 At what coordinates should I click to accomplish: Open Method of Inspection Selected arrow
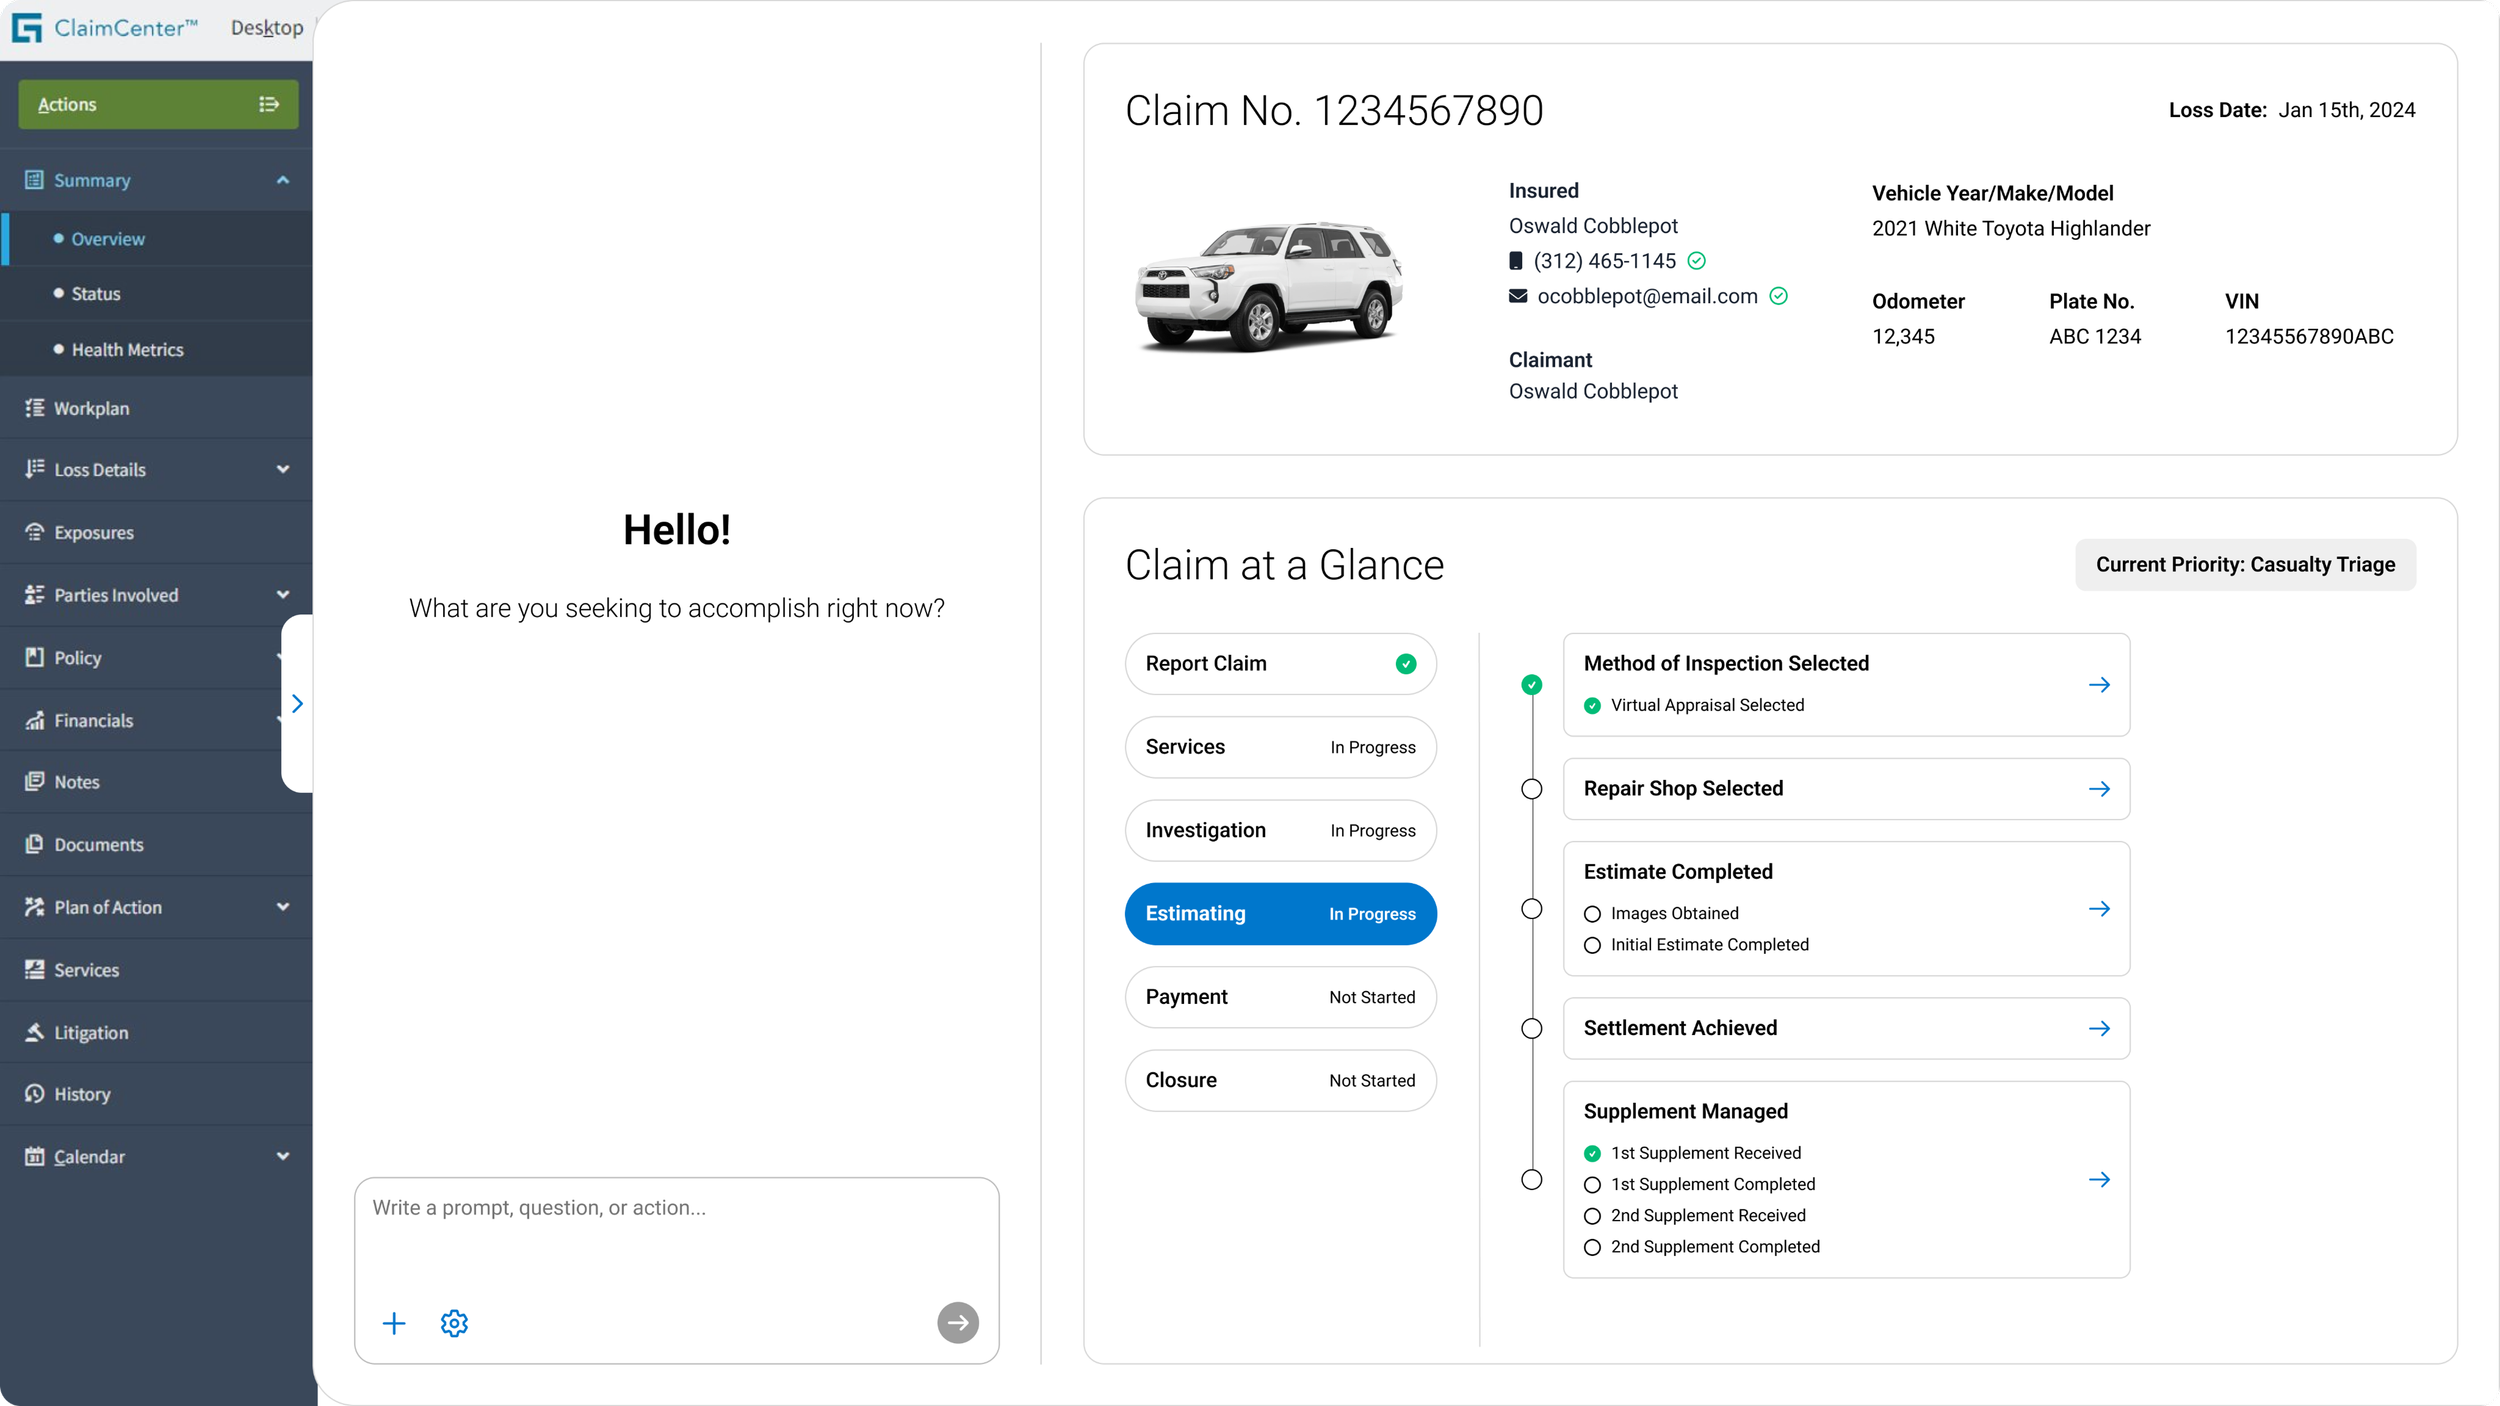(2099, 685)
